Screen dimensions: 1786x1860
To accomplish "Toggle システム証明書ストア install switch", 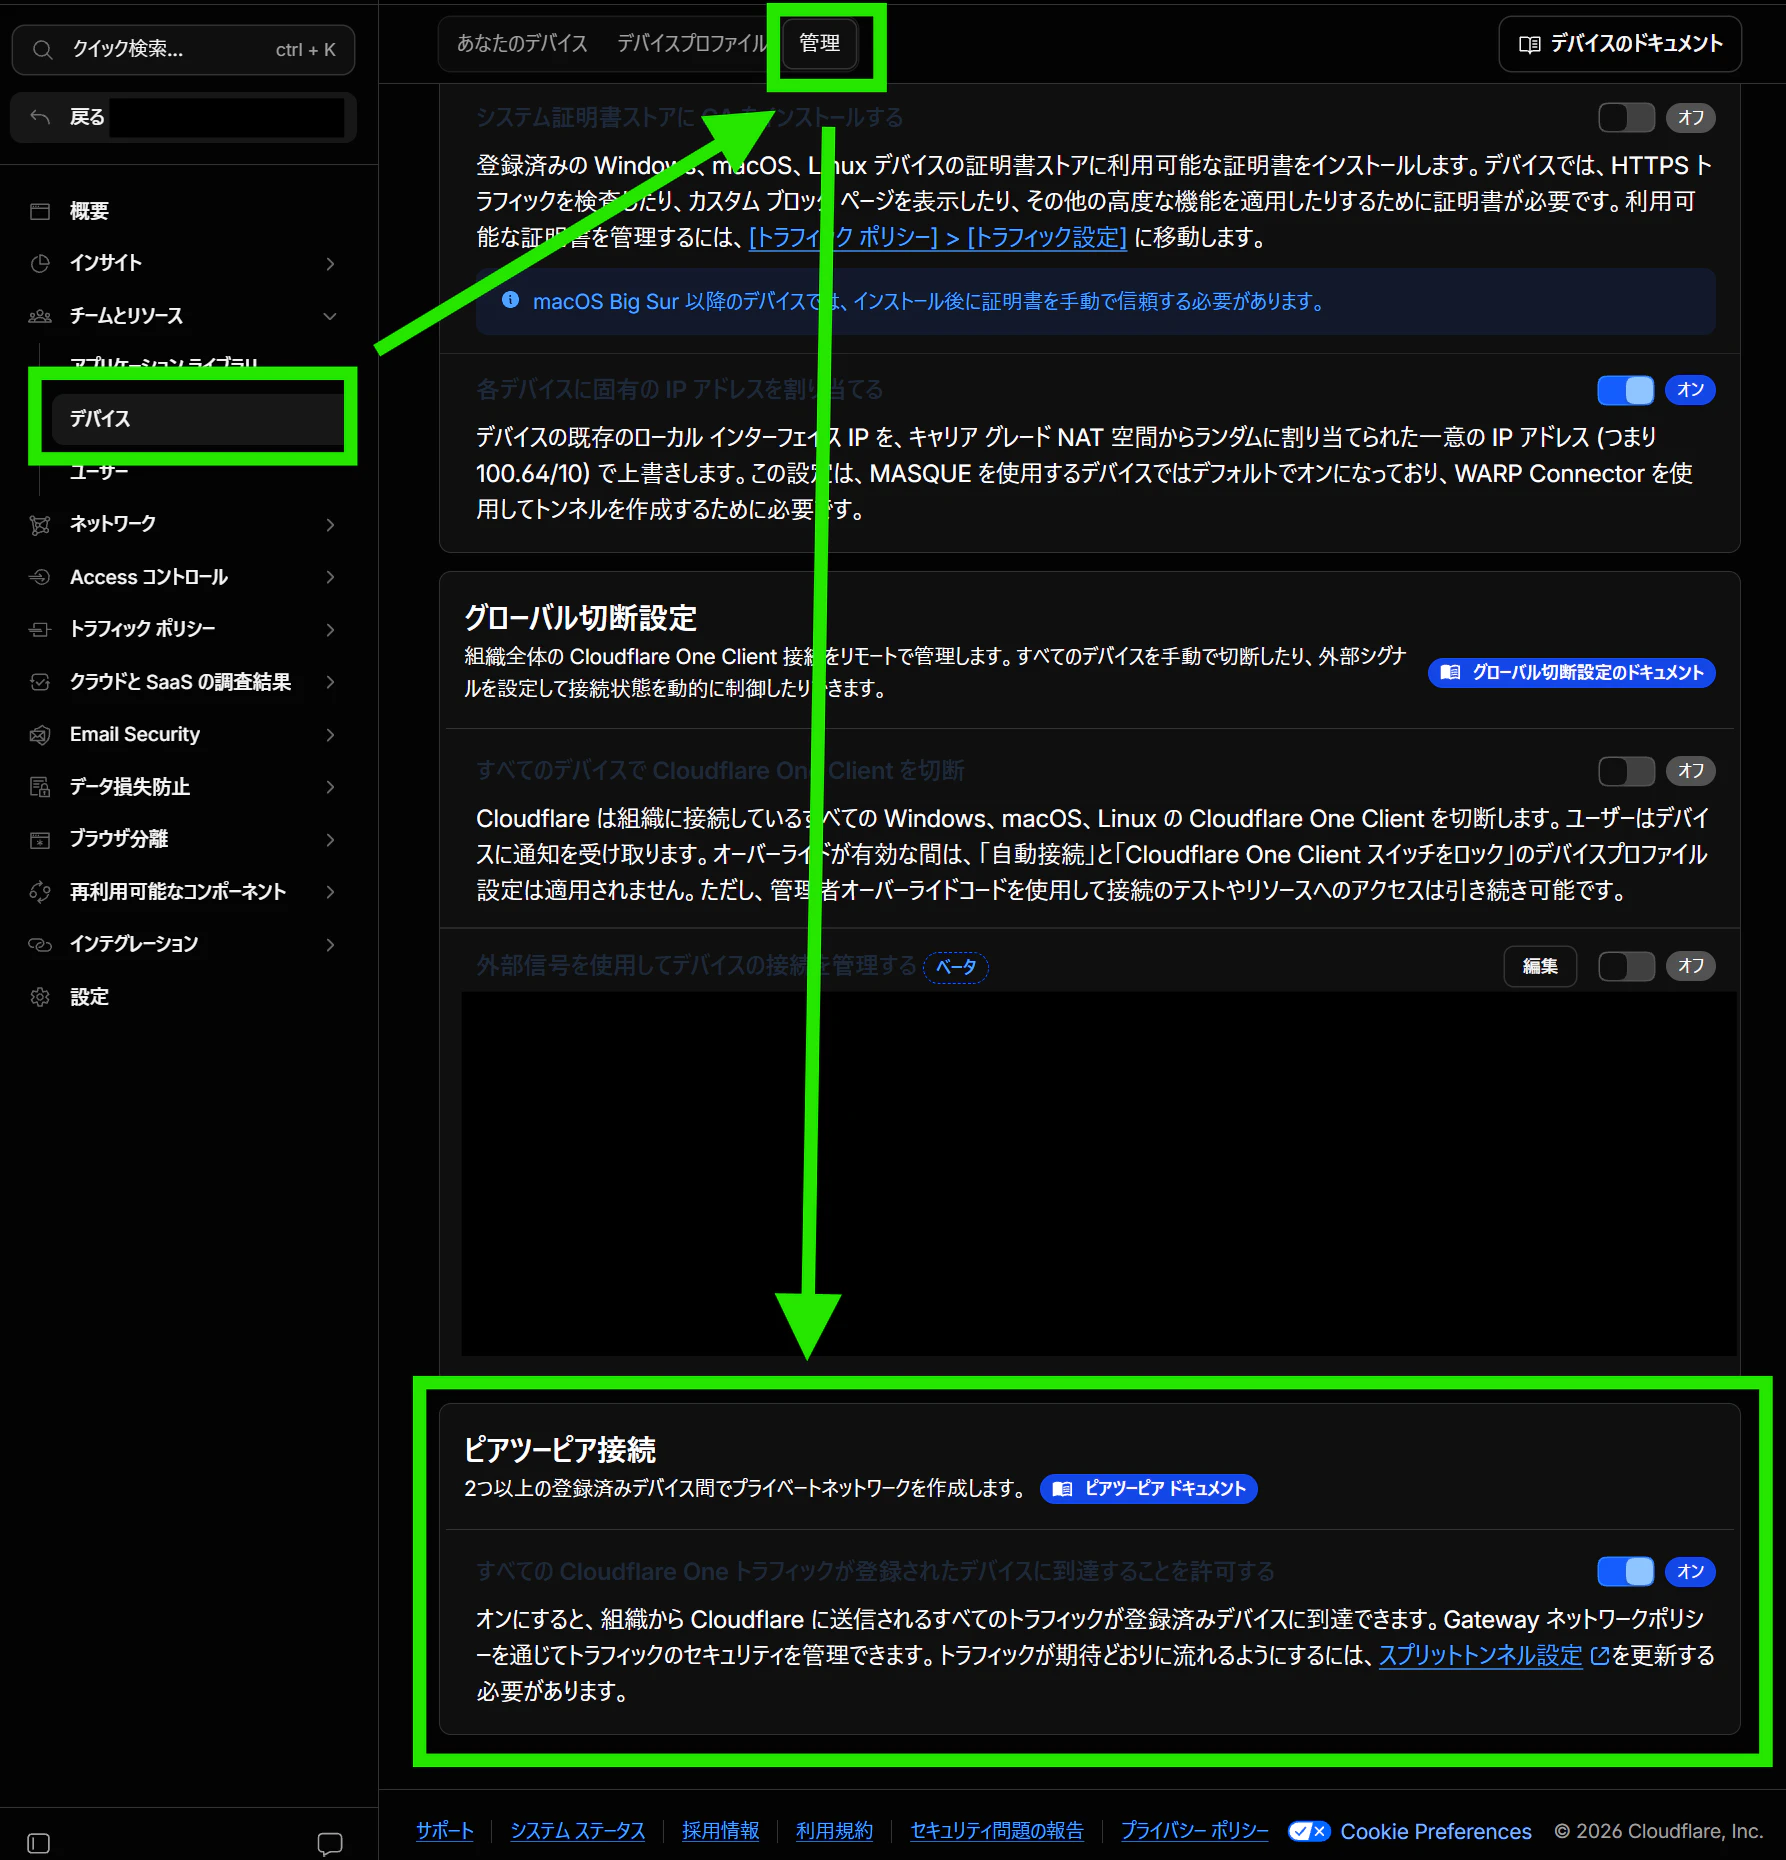I will [x=1627, y=118].
